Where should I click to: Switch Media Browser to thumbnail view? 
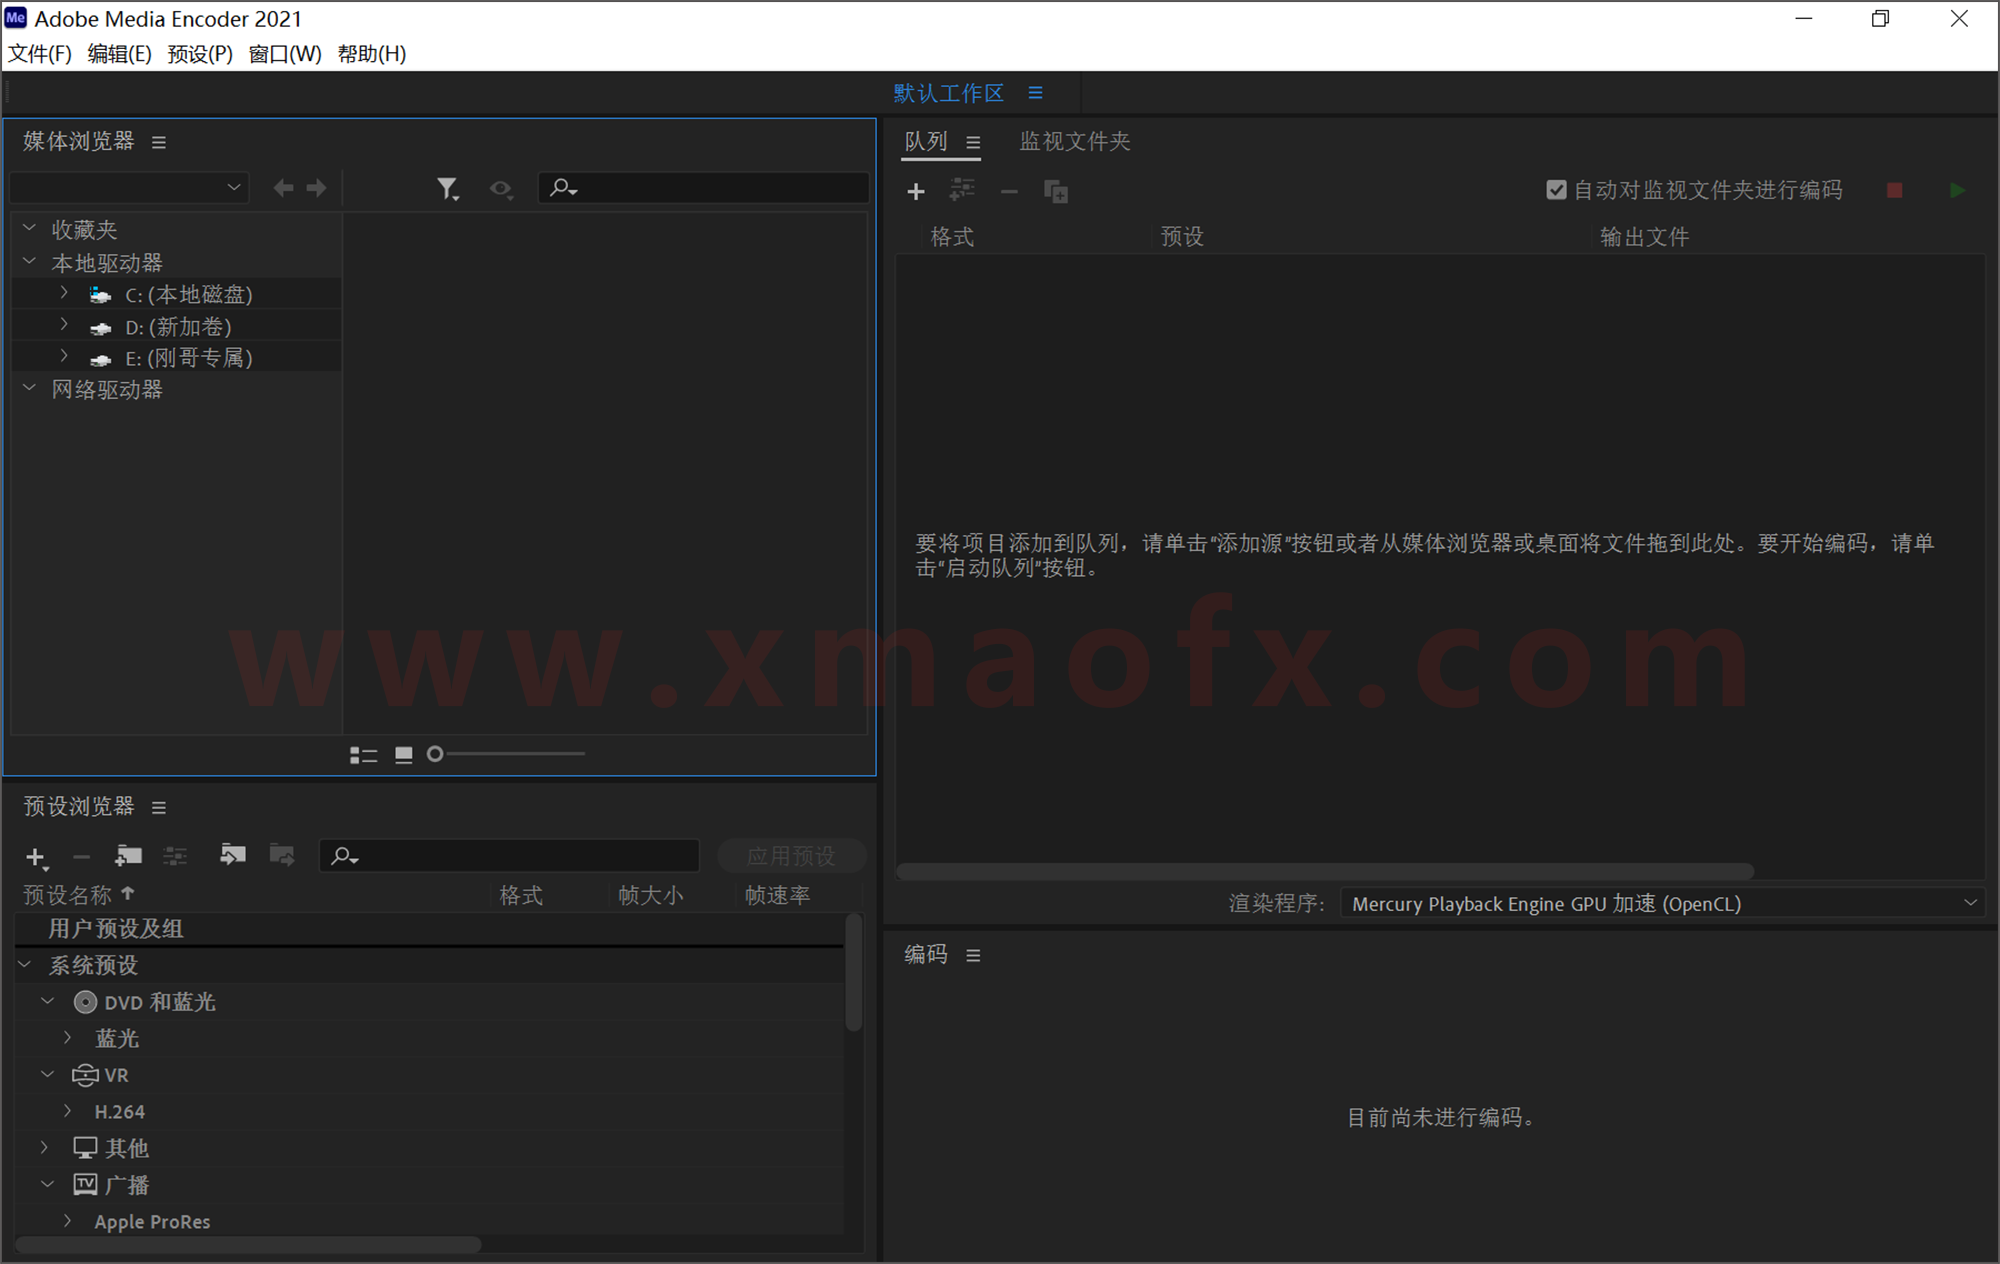click(404, 755)
